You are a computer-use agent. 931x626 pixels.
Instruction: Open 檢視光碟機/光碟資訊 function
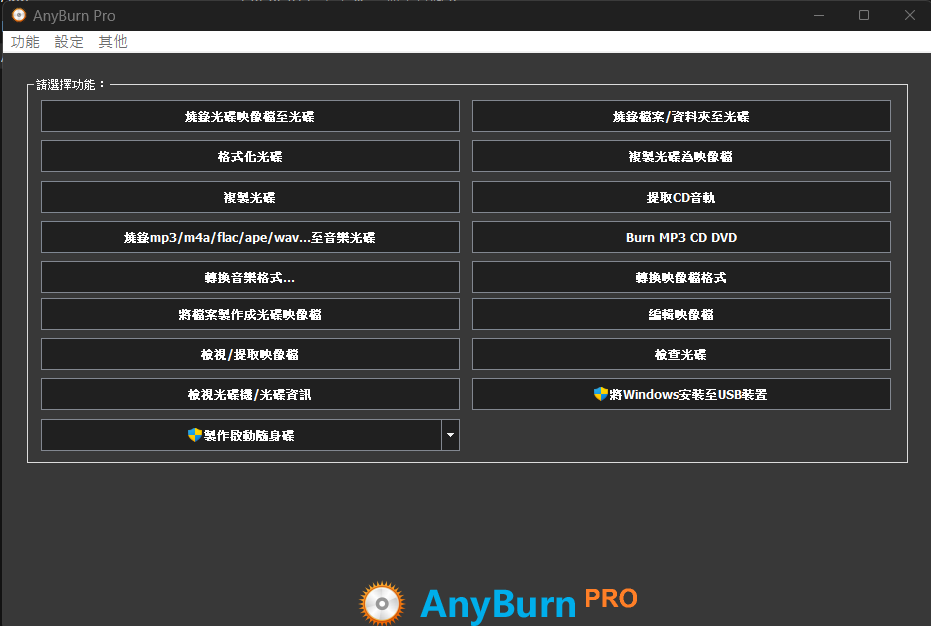[250, 394]
